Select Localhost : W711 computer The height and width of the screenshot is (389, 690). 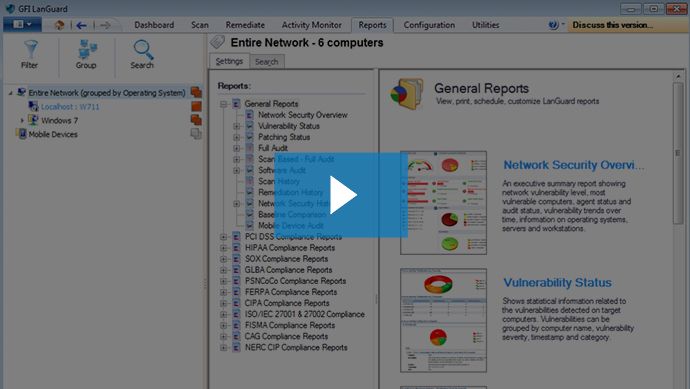coord(70,106)
